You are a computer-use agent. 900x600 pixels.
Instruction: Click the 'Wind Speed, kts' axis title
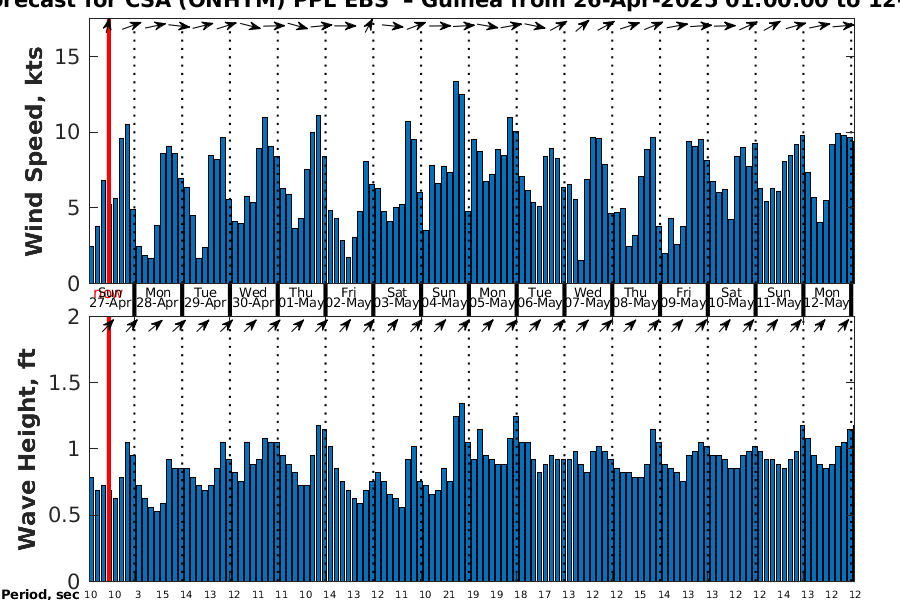tap(33, 151)
